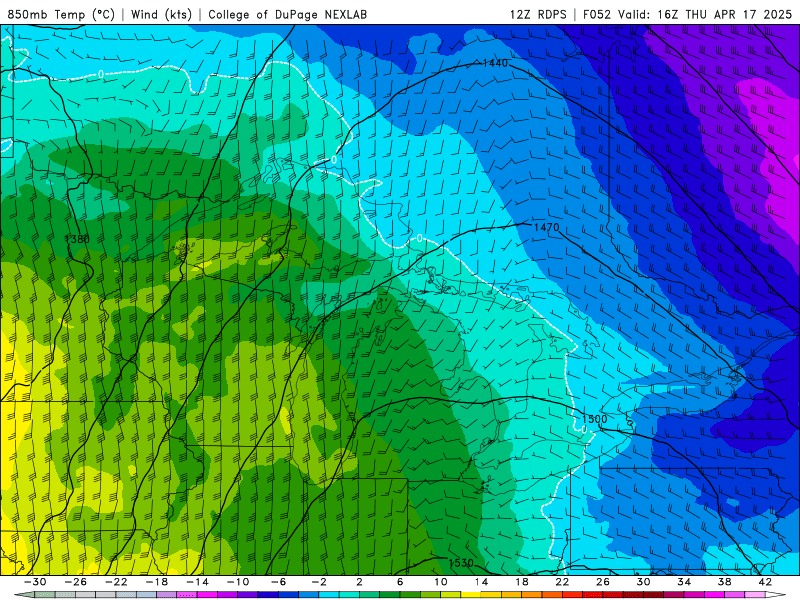The height and width of the screenshot is (600, 800).
Task: Select "College of DuPage NEXLAB" header text
Action: coord(287,14)
